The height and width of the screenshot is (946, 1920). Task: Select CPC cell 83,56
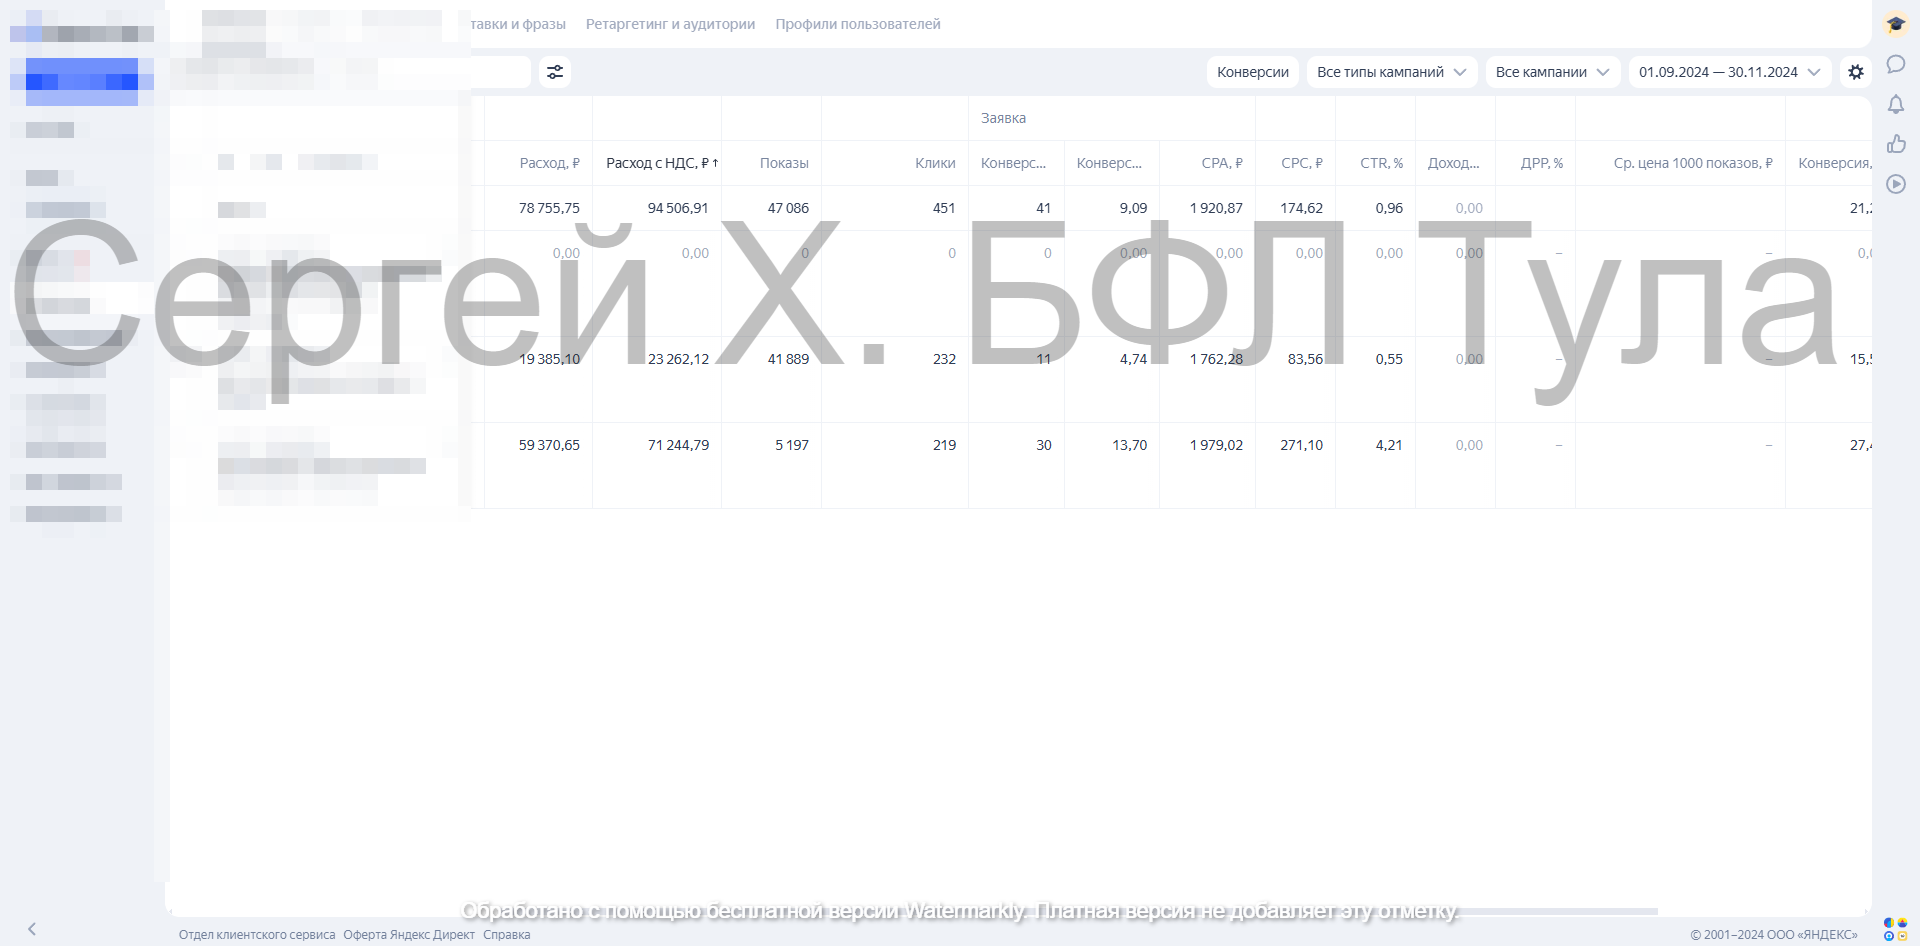(1305, 359)
